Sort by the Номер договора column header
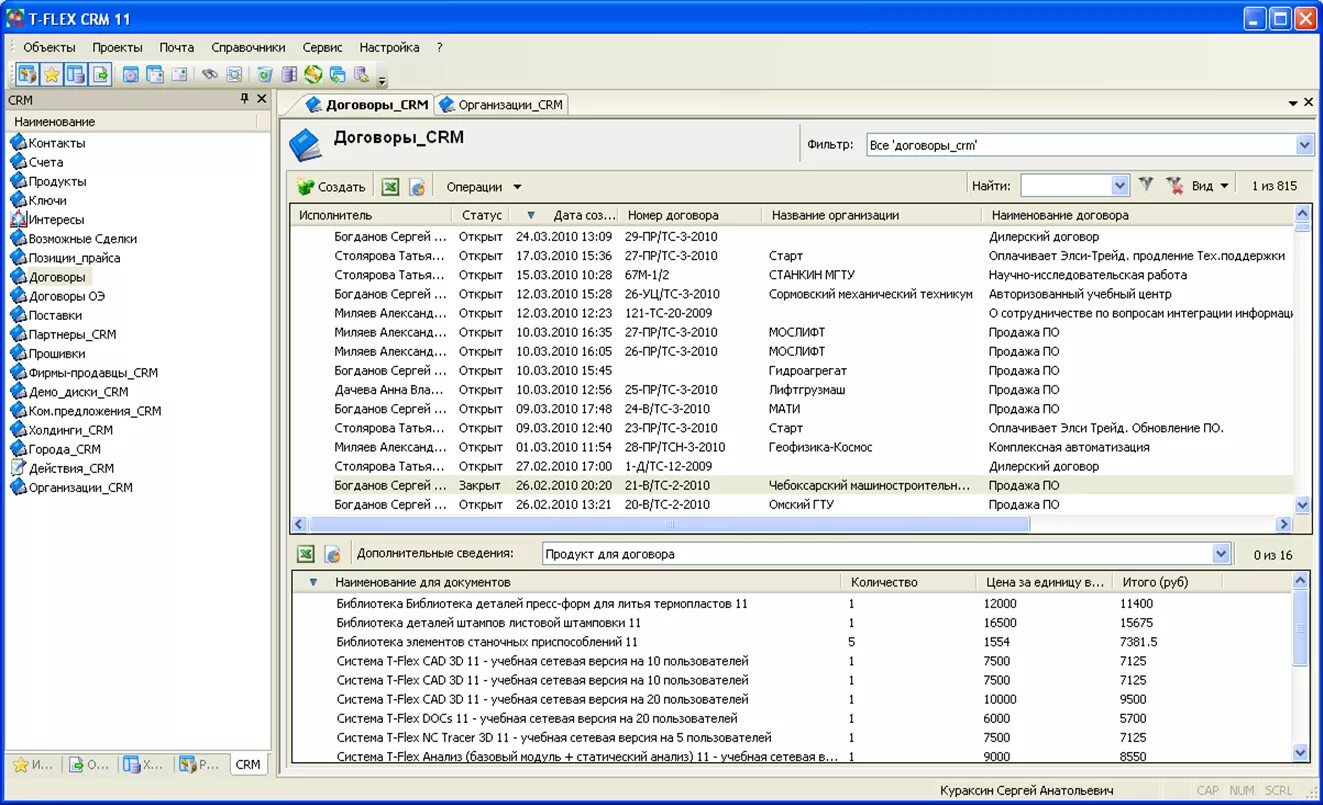 pyautogui.click(x=691, y=215)
